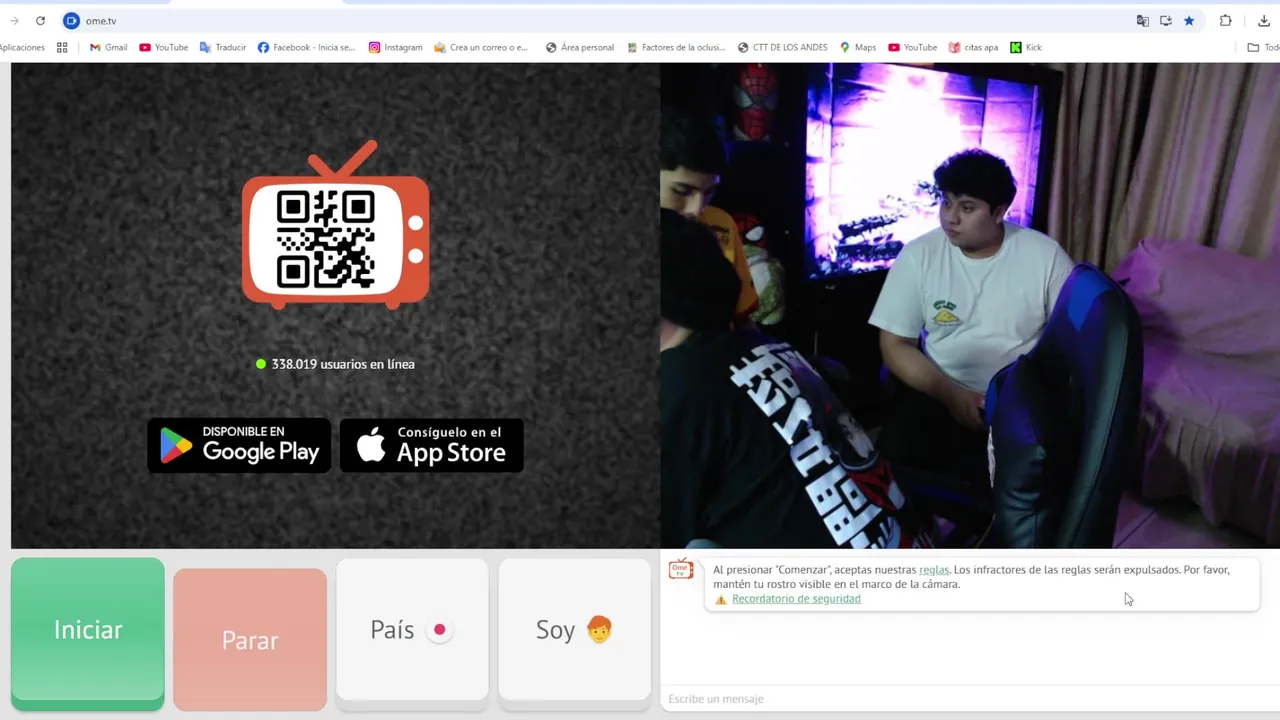Image resolution: width=1280 pixels, height=720 pixels.
Task: Open the citas apa bookmark
Action: point(974,47)
